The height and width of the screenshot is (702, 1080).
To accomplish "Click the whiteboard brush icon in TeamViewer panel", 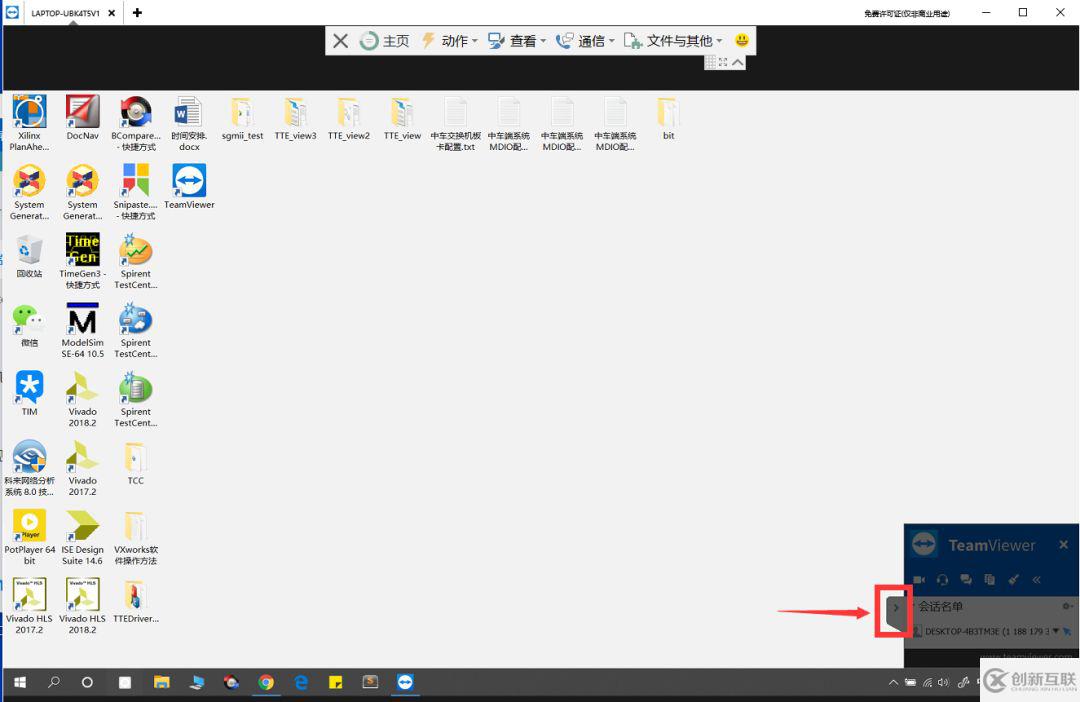I will [1013, 579].
